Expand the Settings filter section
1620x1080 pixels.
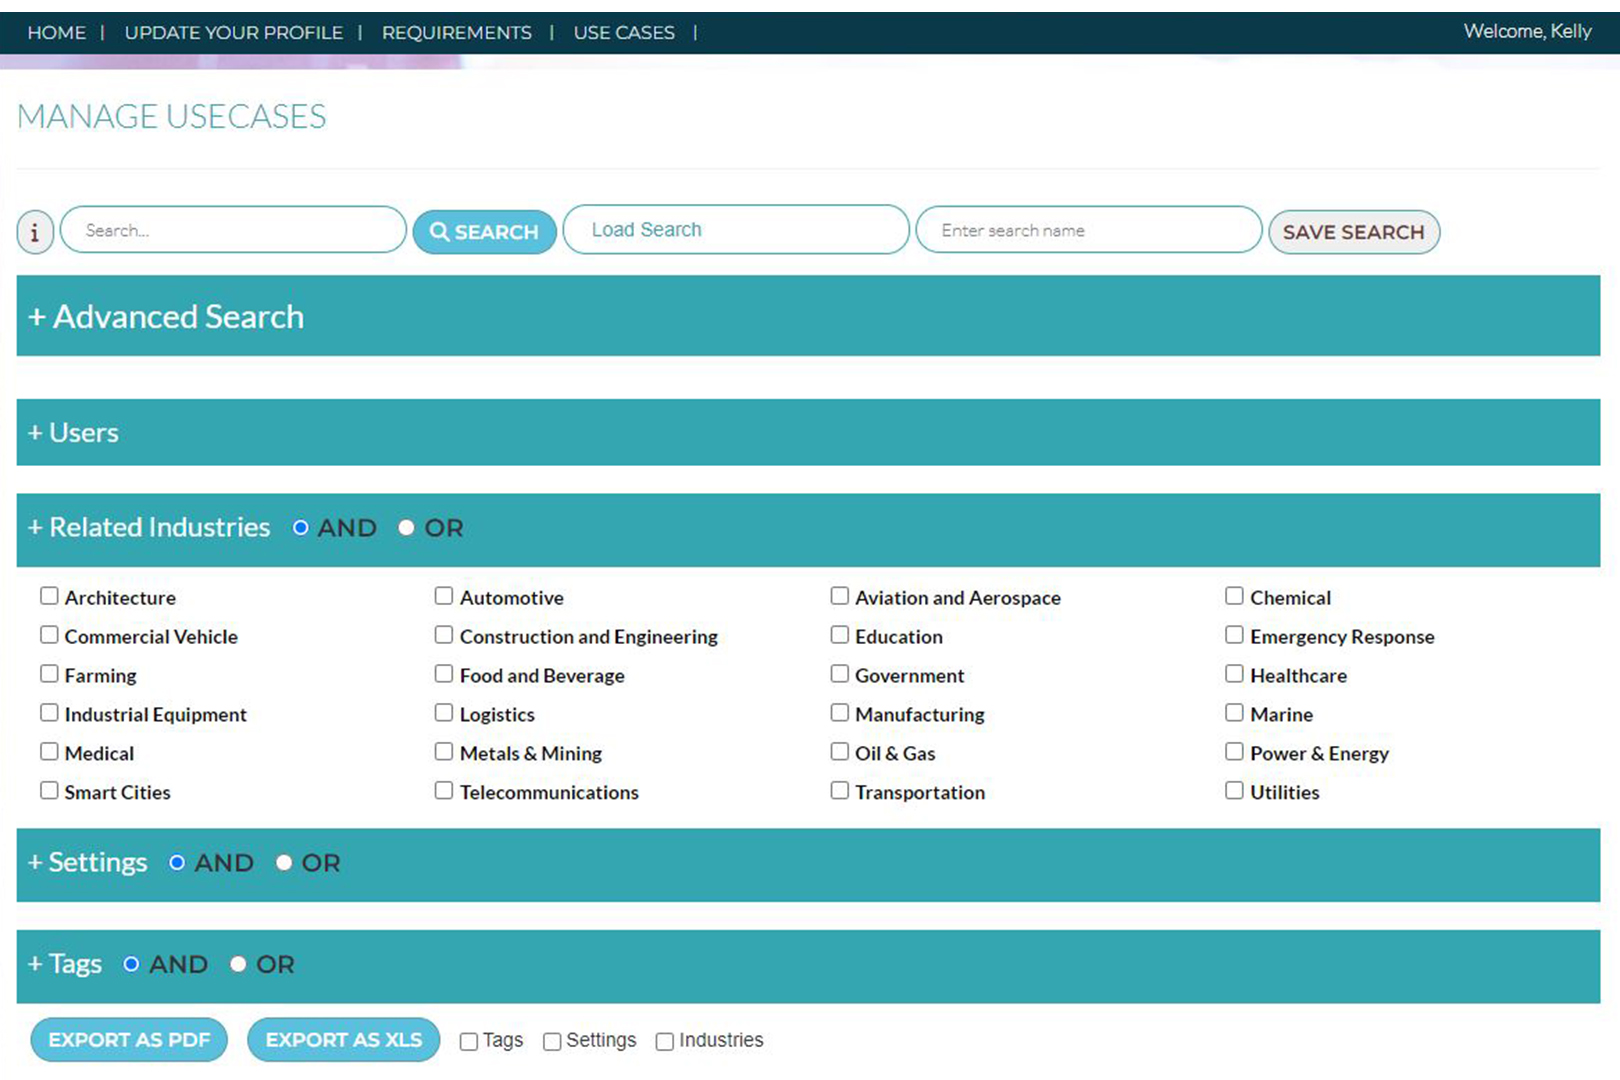coord(87,863)
